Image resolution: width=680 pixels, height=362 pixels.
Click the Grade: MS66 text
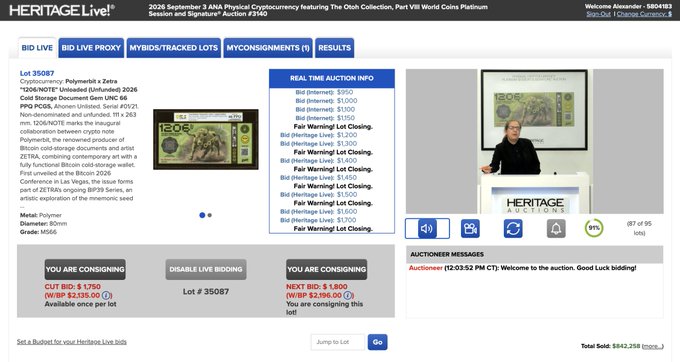point(38,232)
